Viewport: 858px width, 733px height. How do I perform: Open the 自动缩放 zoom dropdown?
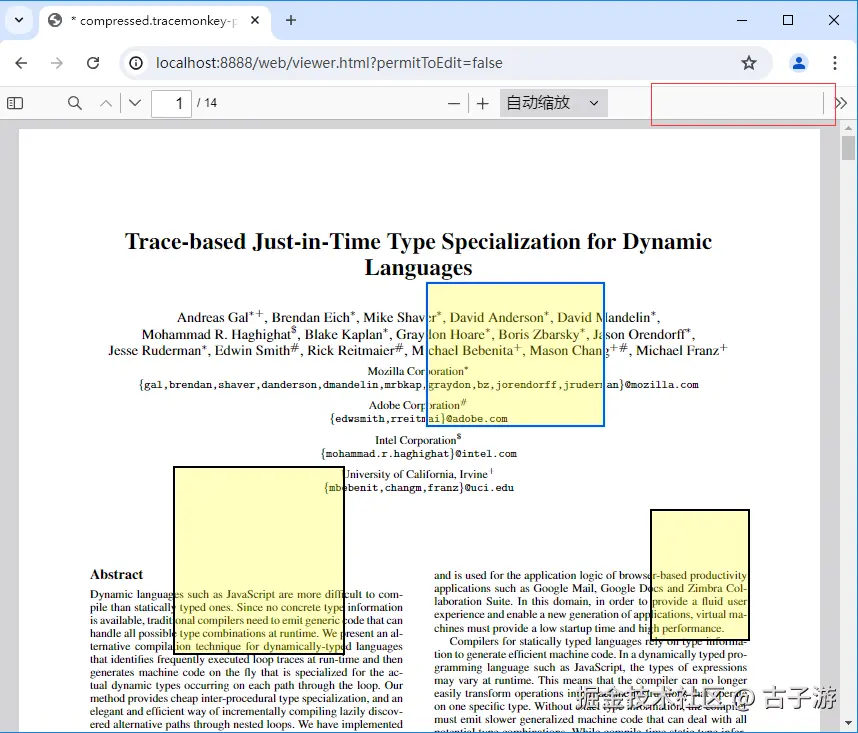click(x=553, y=103)
